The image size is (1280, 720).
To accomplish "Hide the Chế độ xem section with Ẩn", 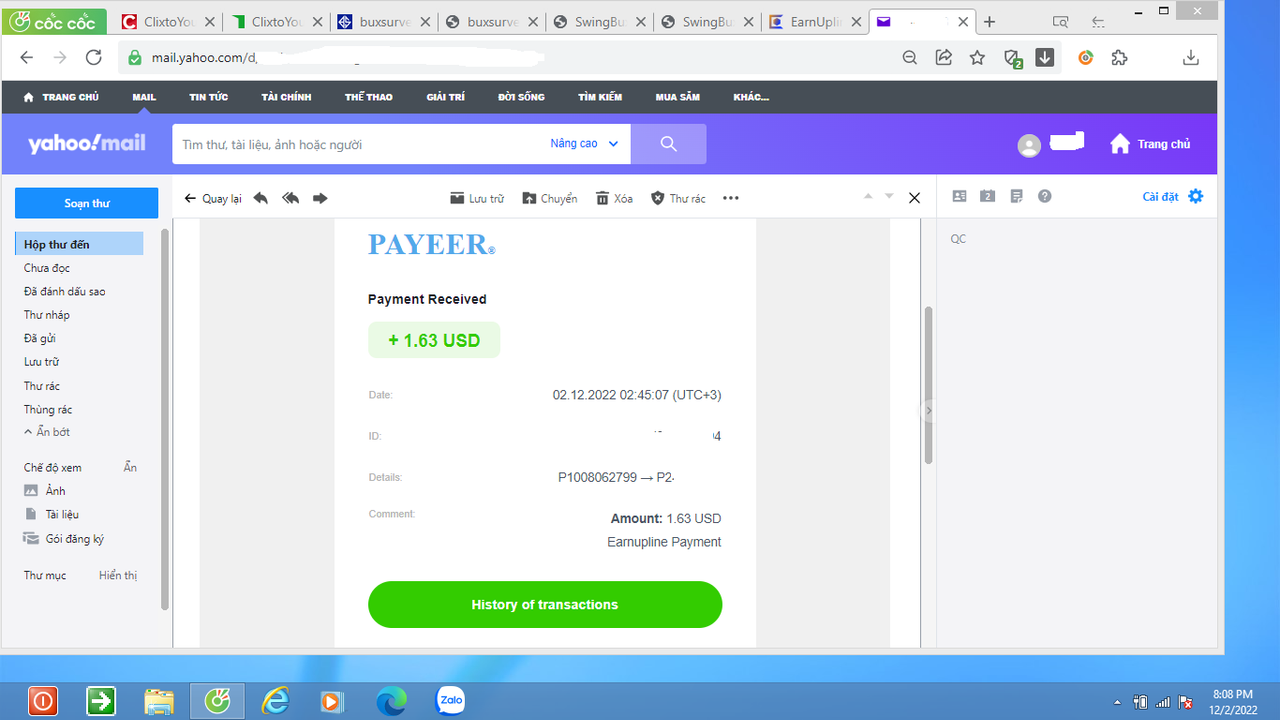I will pyautogui.click(x=130, y=468).
